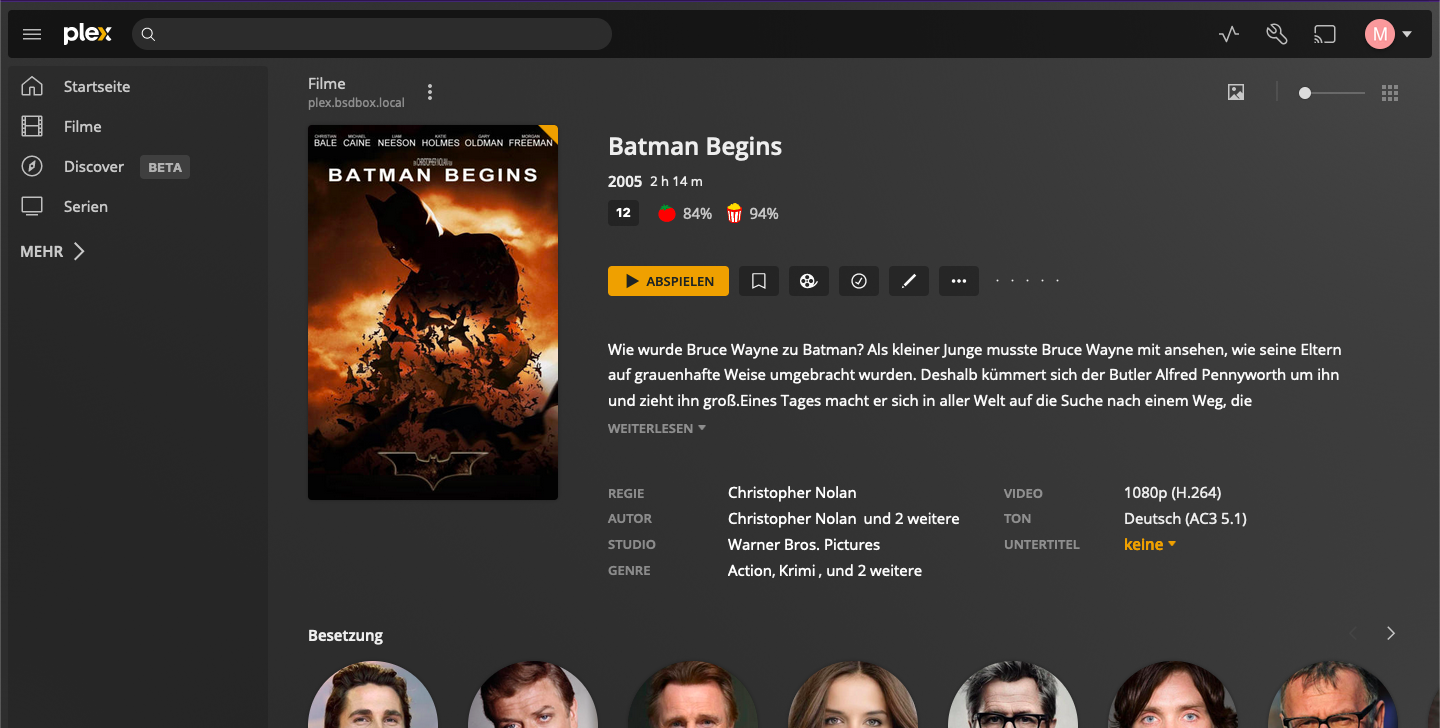Click the Action genre link
This screenshot has height=728, width=1440.
tap(750, 570)
